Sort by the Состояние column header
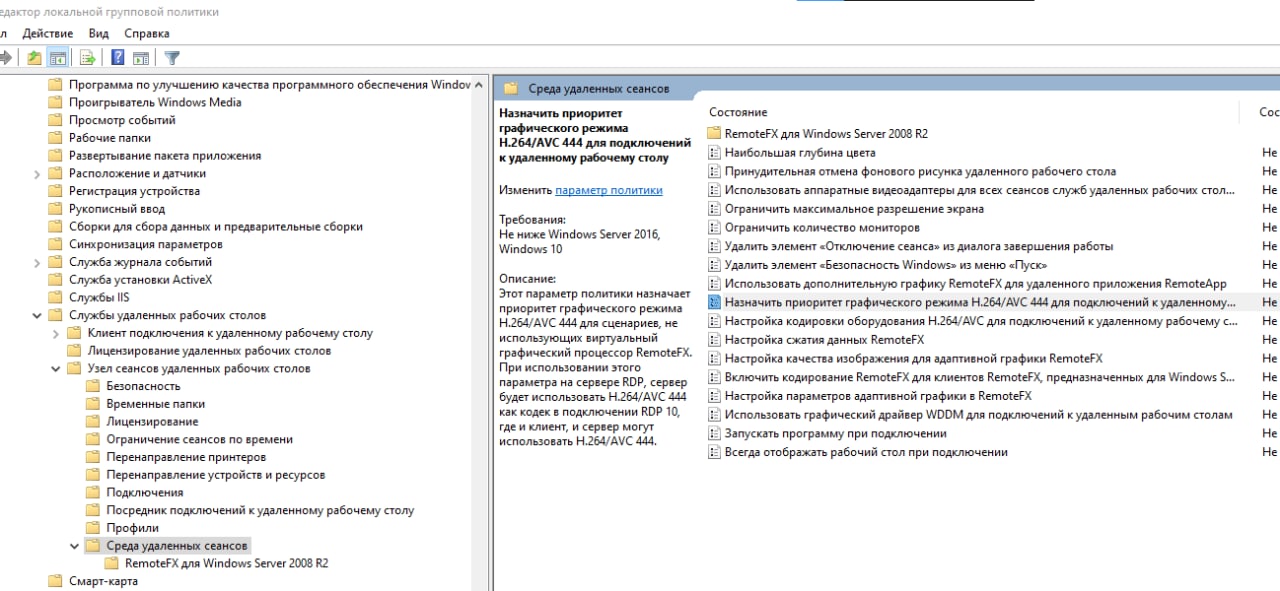1280x591 pixels. [x=738, y=112]
